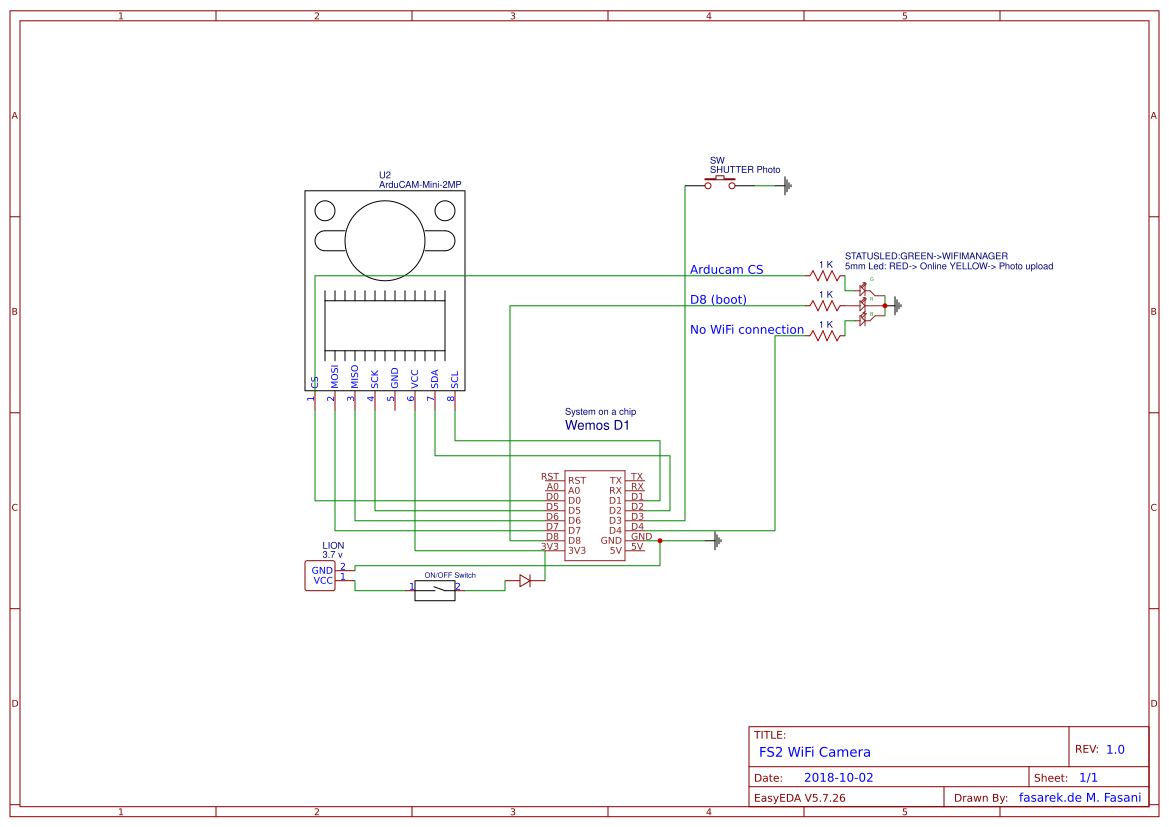Click the Date field showing 2018-10-02
The width and height of the screenshot is (1169, 827).
840,776
